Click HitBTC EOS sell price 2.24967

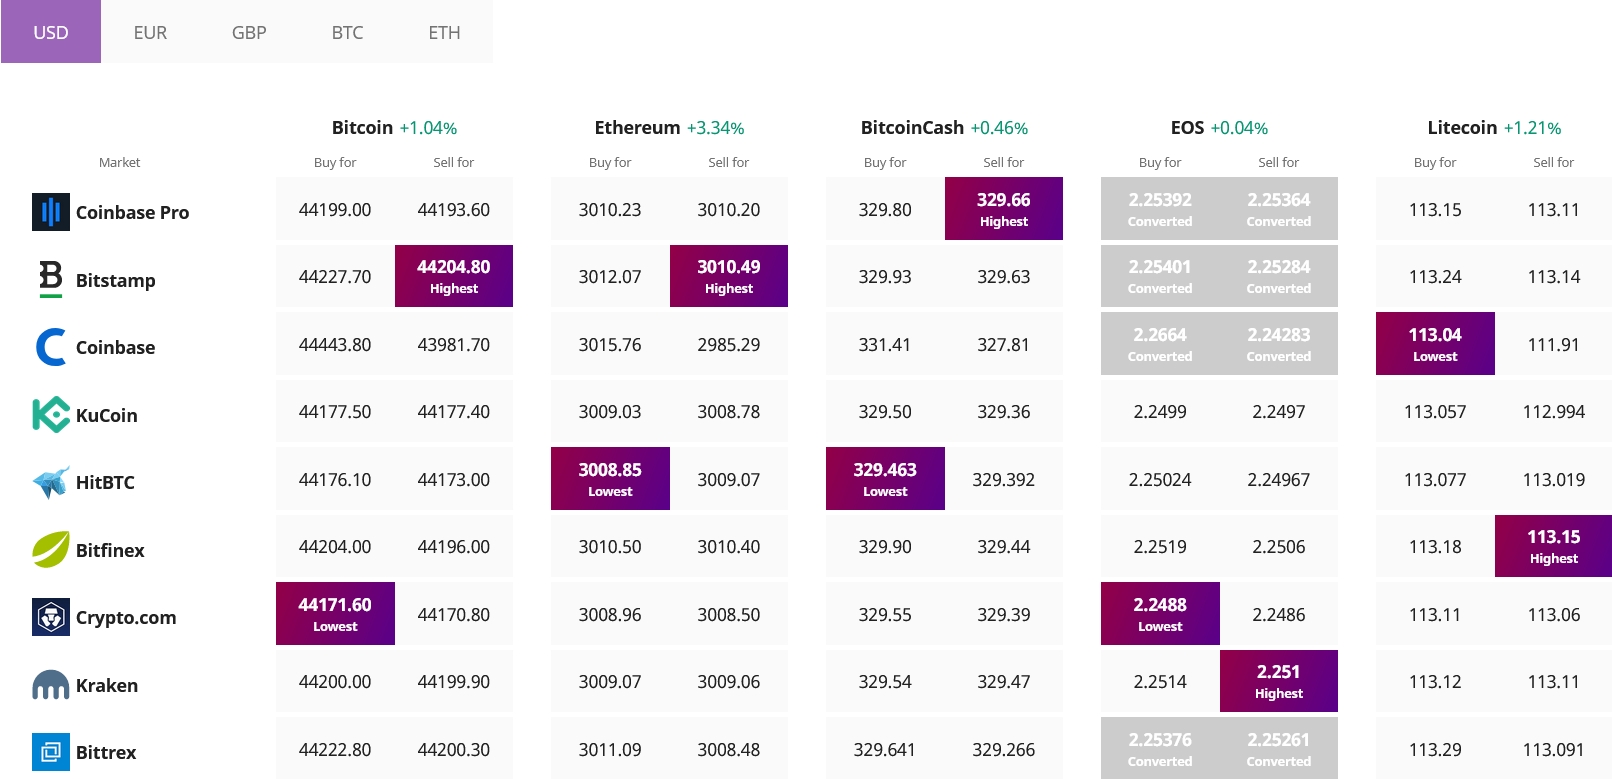coord(1279,480)
